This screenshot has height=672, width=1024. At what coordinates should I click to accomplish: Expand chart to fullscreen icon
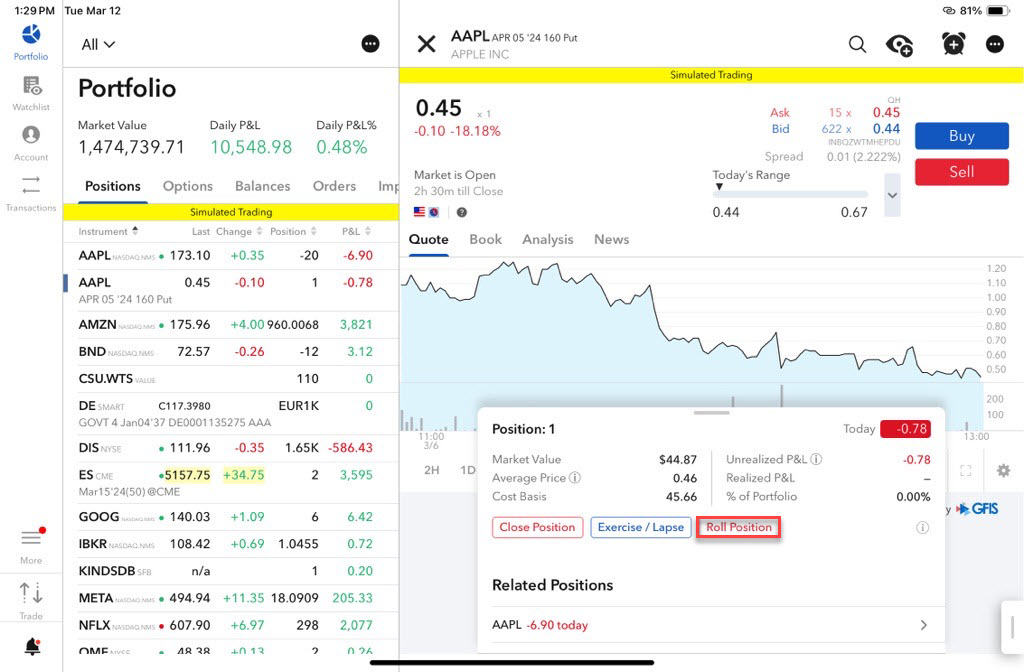966,470
